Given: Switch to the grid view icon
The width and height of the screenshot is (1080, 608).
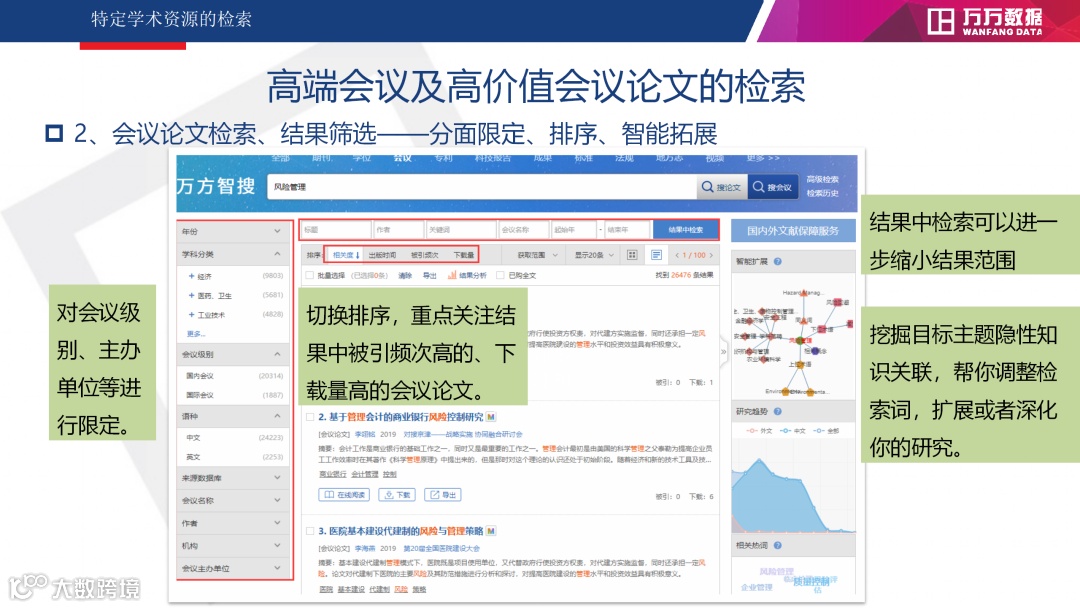Looking at the screenshot, I should 632,255.
